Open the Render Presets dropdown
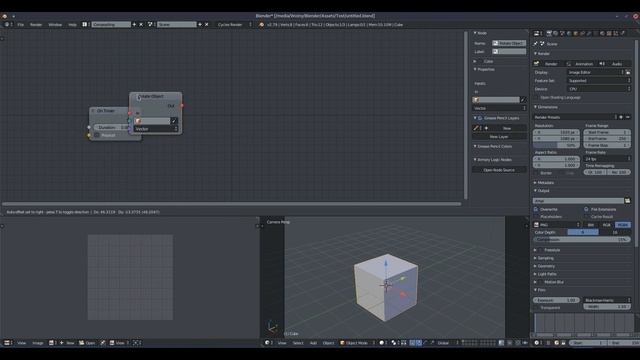Viewport: 640px width, 360px height. point(576,117)
